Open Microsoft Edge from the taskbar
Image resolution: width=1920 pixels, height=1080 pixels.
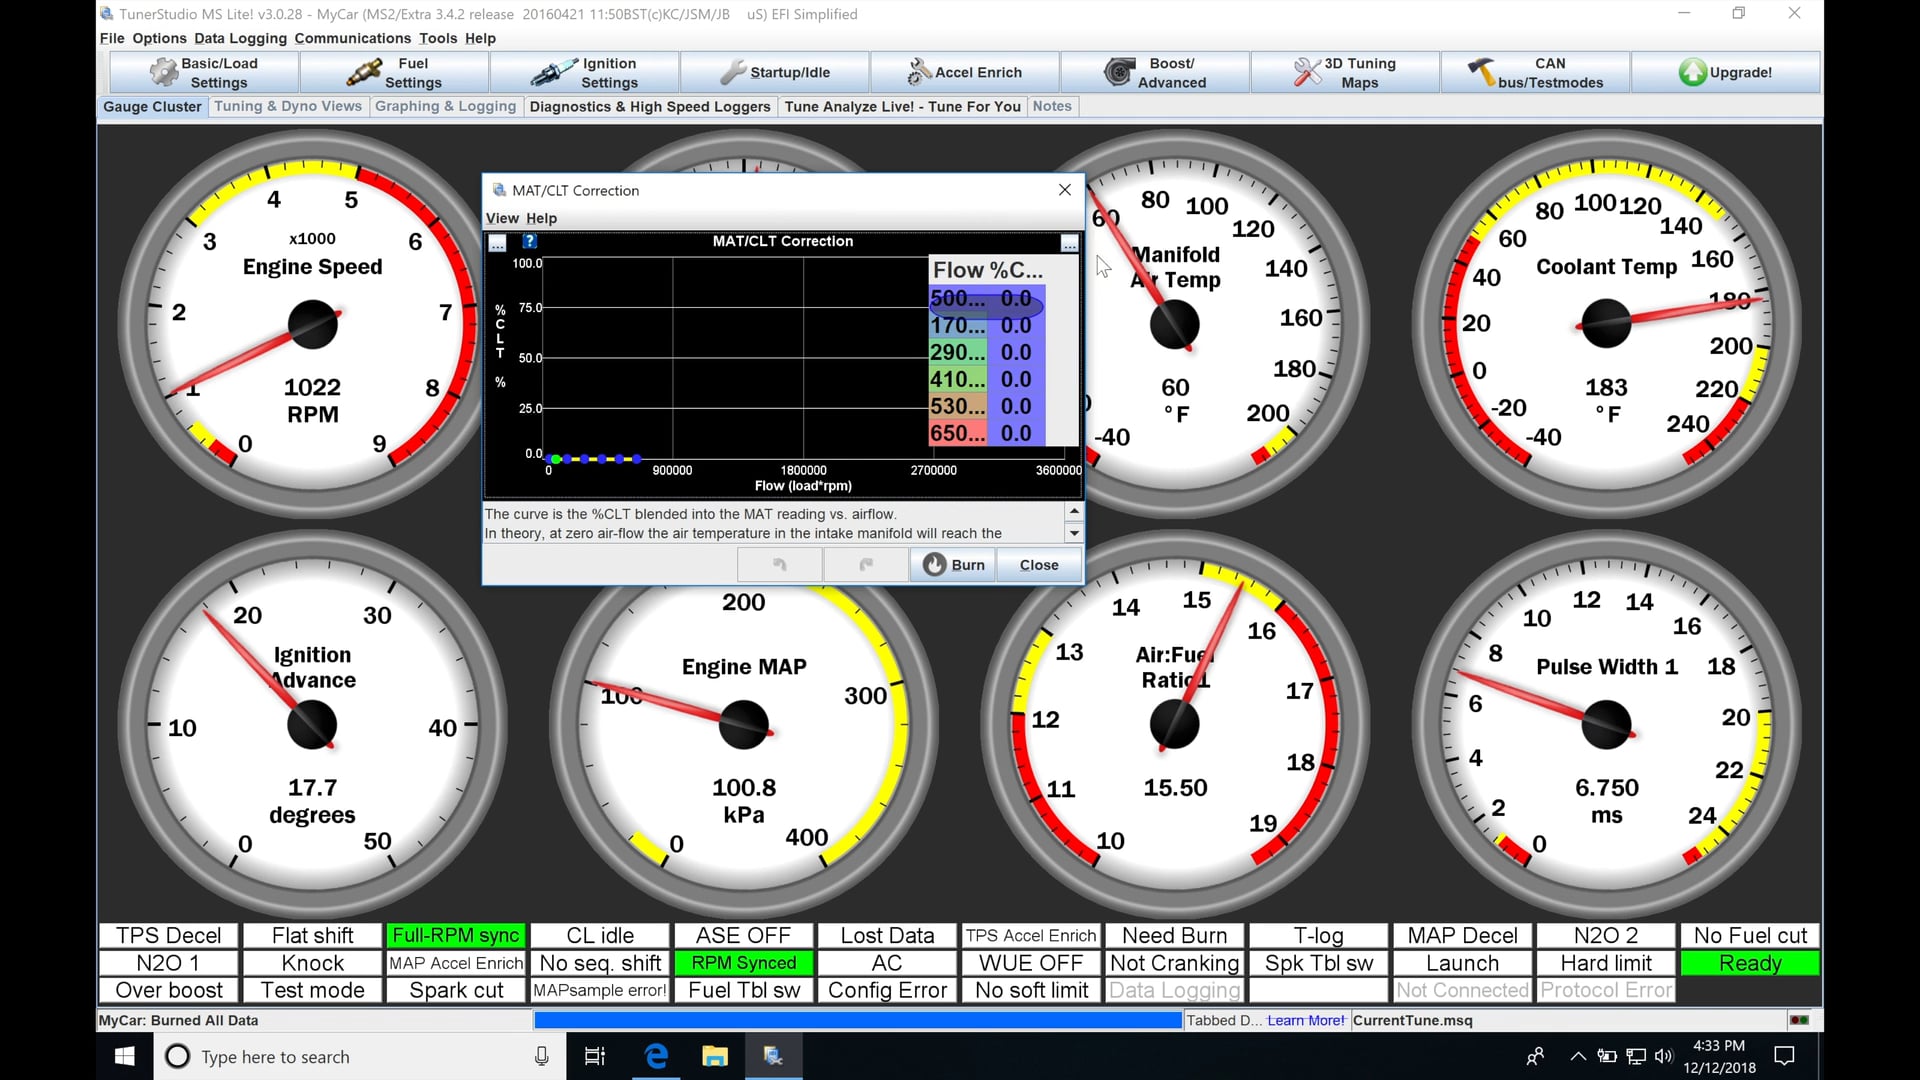tap(656, 1056)
